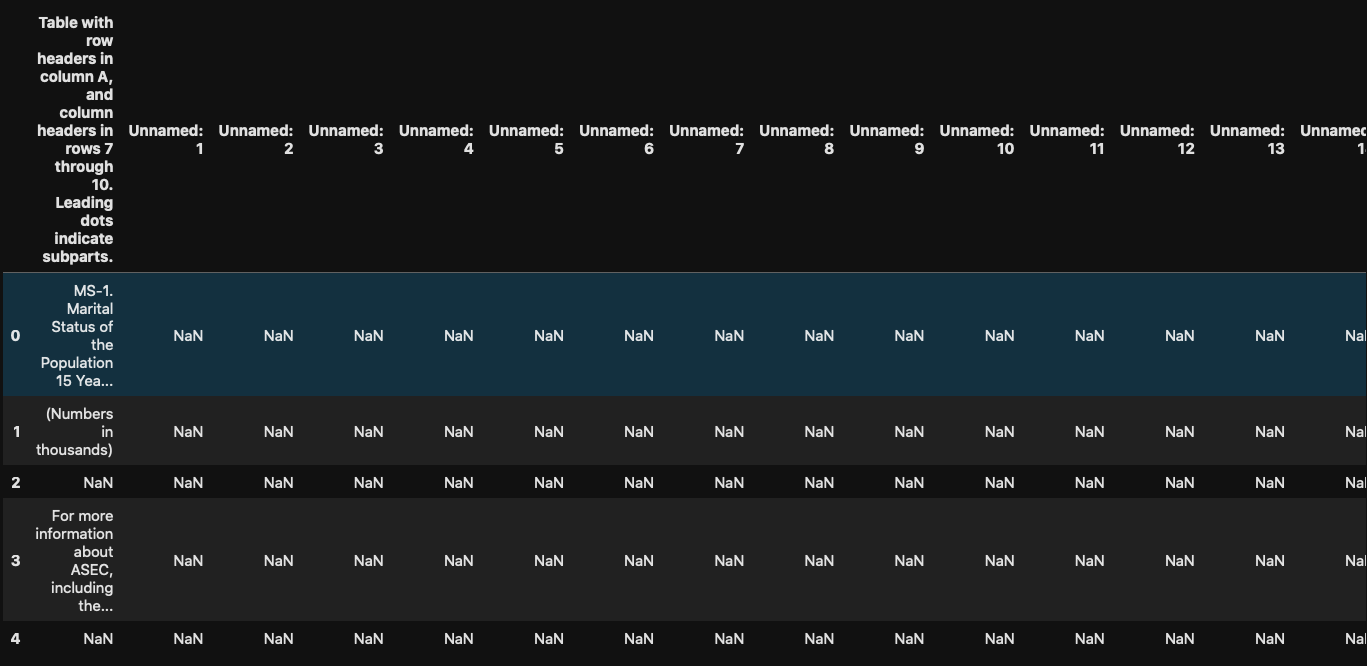This screenshot has height=666, width=1367.
Task: Select the 'Unnamed: 11' column header
Action: click(x=1067, y=140)
